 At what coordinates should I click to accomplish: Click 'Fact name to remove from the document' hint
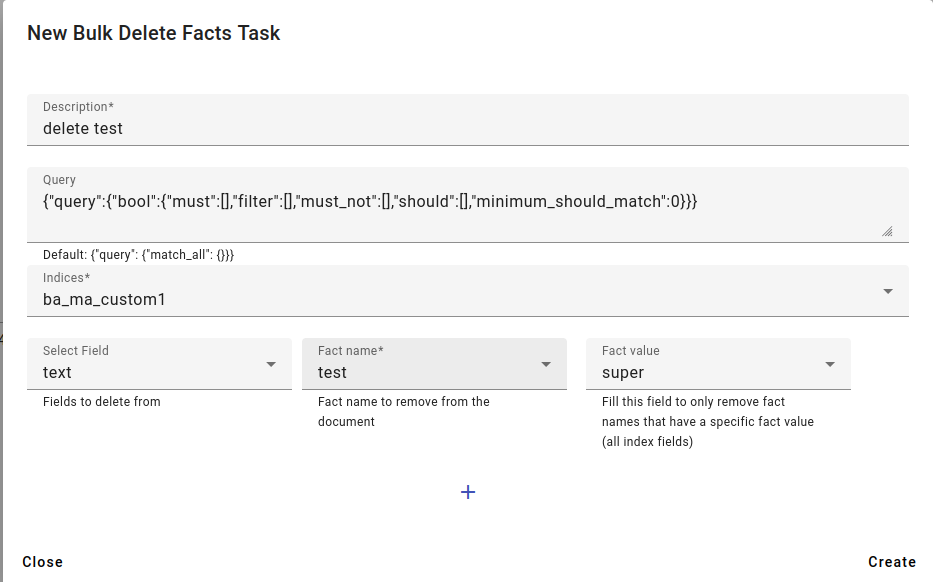(403, 411)
